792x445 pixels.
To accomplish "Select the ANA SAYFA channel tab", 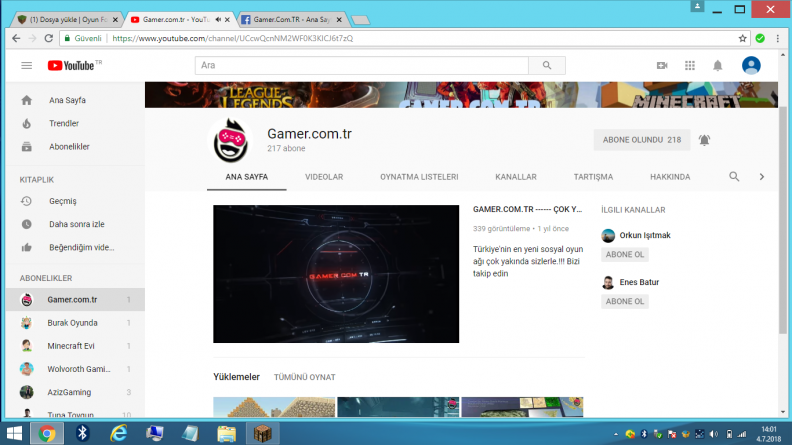I will [246, 177].
